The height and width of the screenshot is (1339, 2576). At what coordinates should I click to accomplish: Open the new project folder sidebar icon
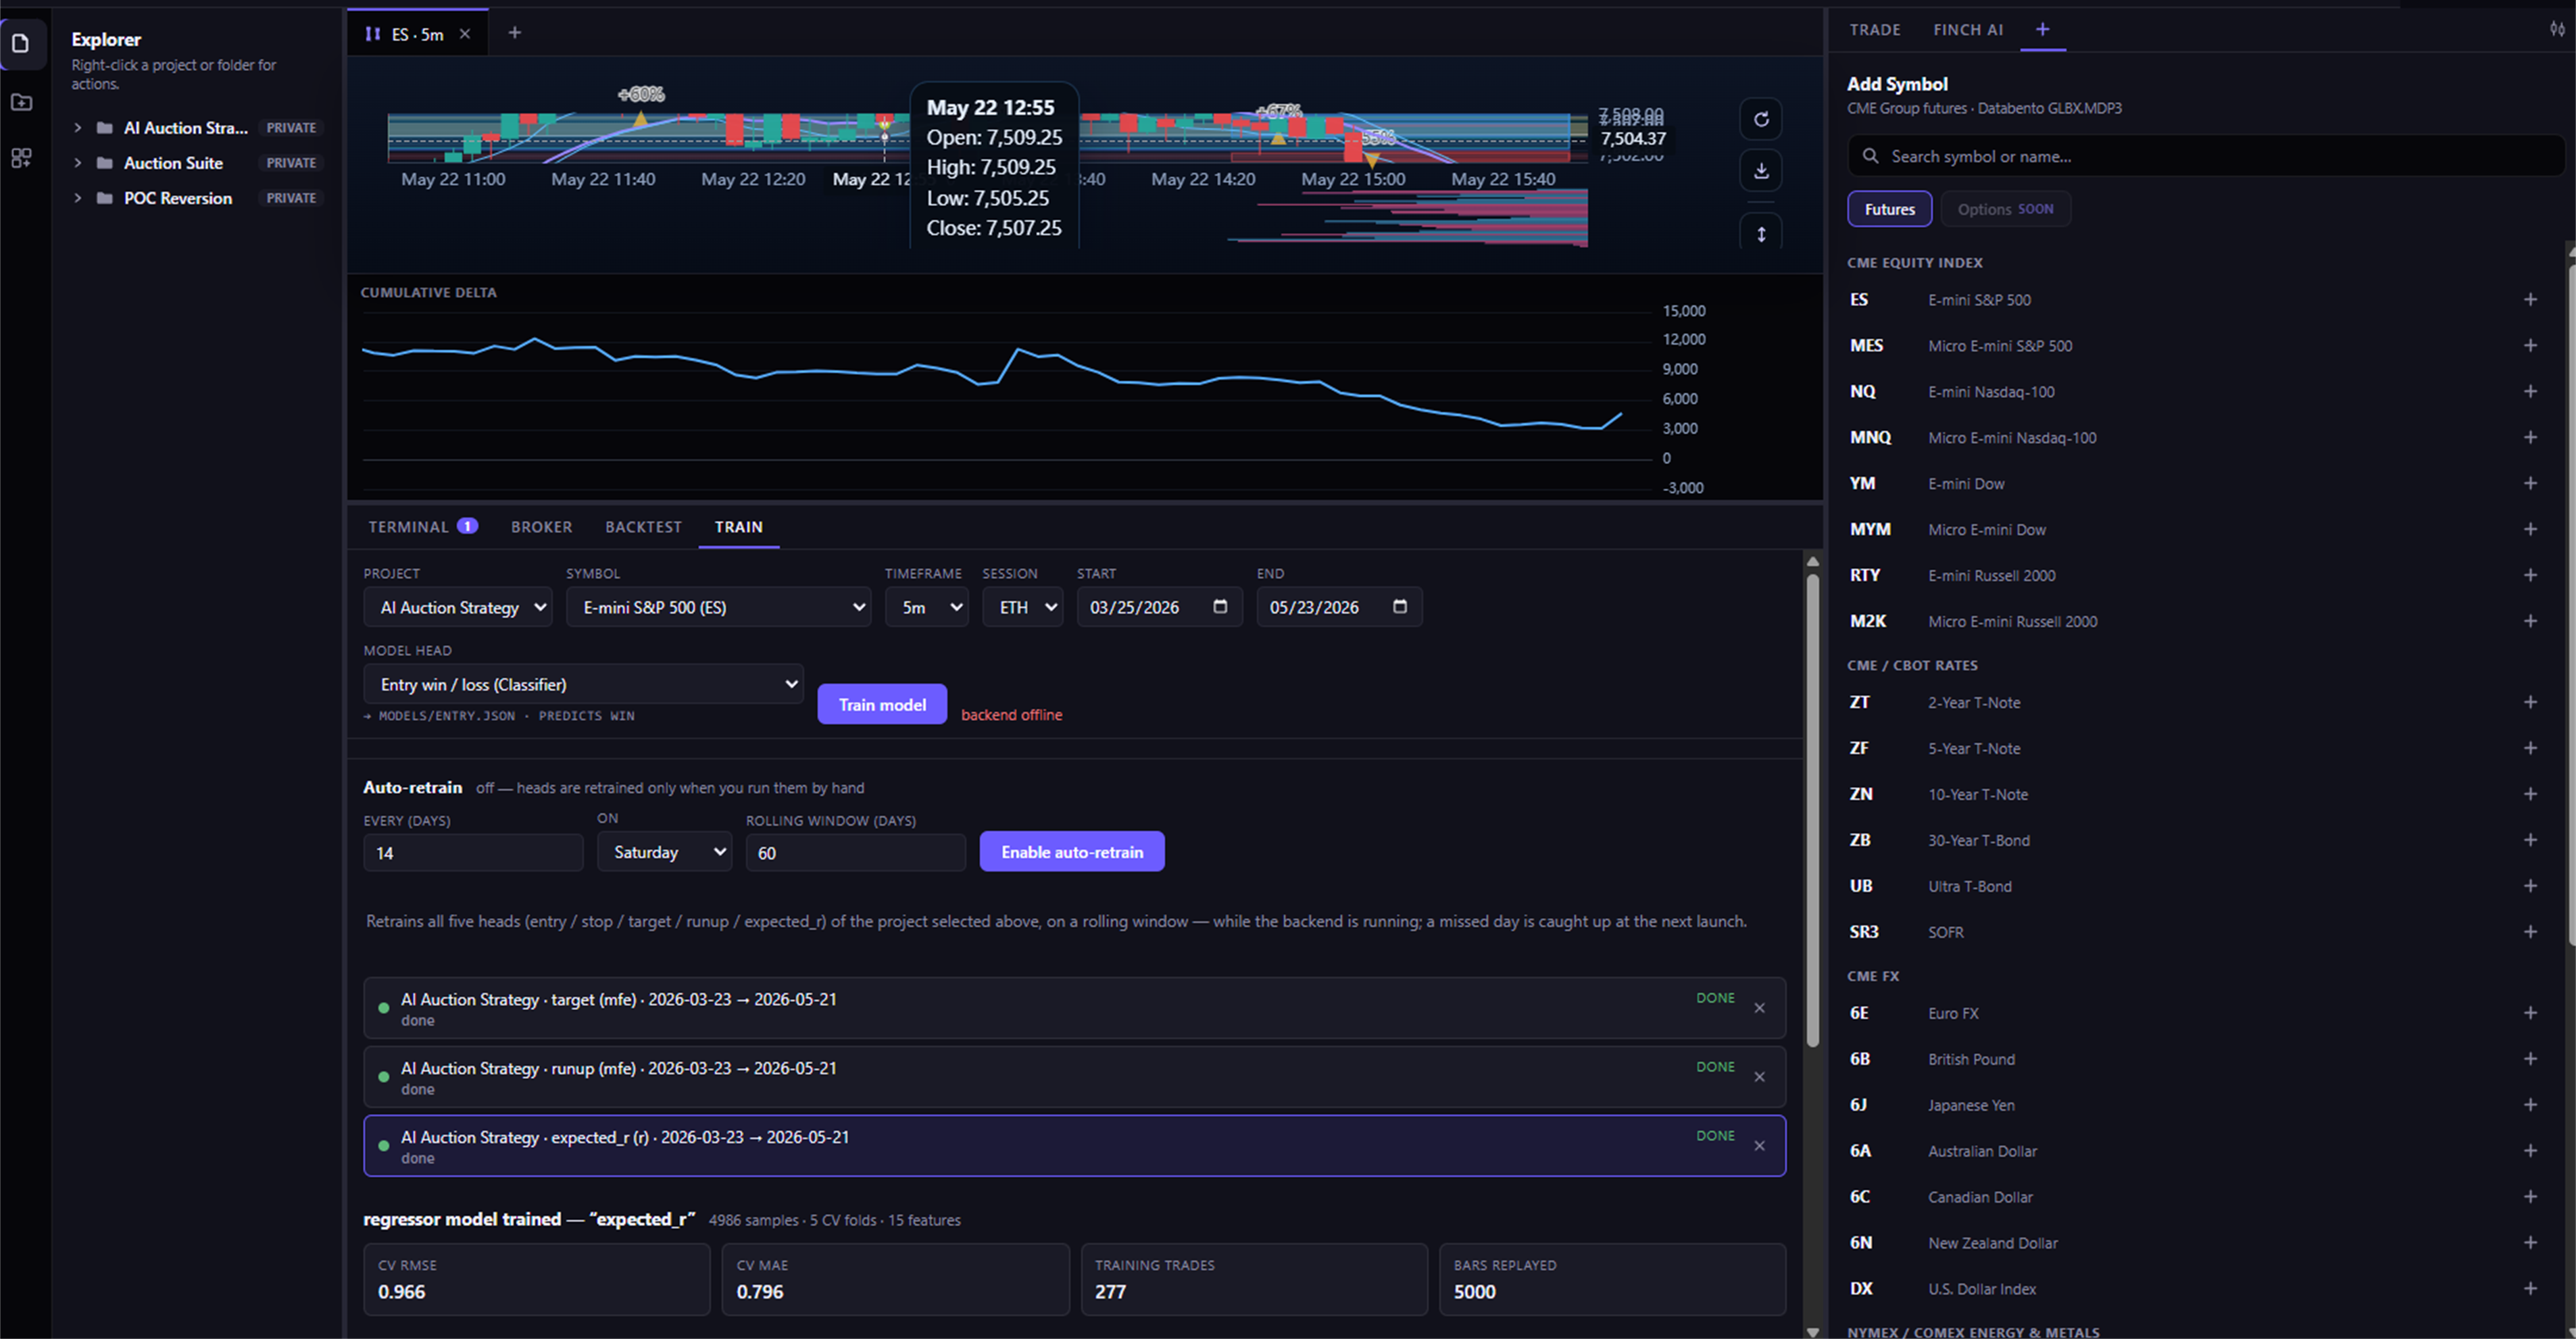coord(21,102)
